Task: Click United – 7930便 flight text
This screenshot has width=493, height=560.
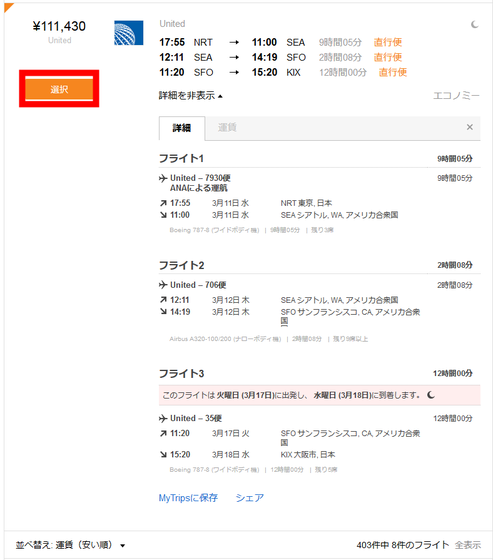Action: click(x=200, y=178)
